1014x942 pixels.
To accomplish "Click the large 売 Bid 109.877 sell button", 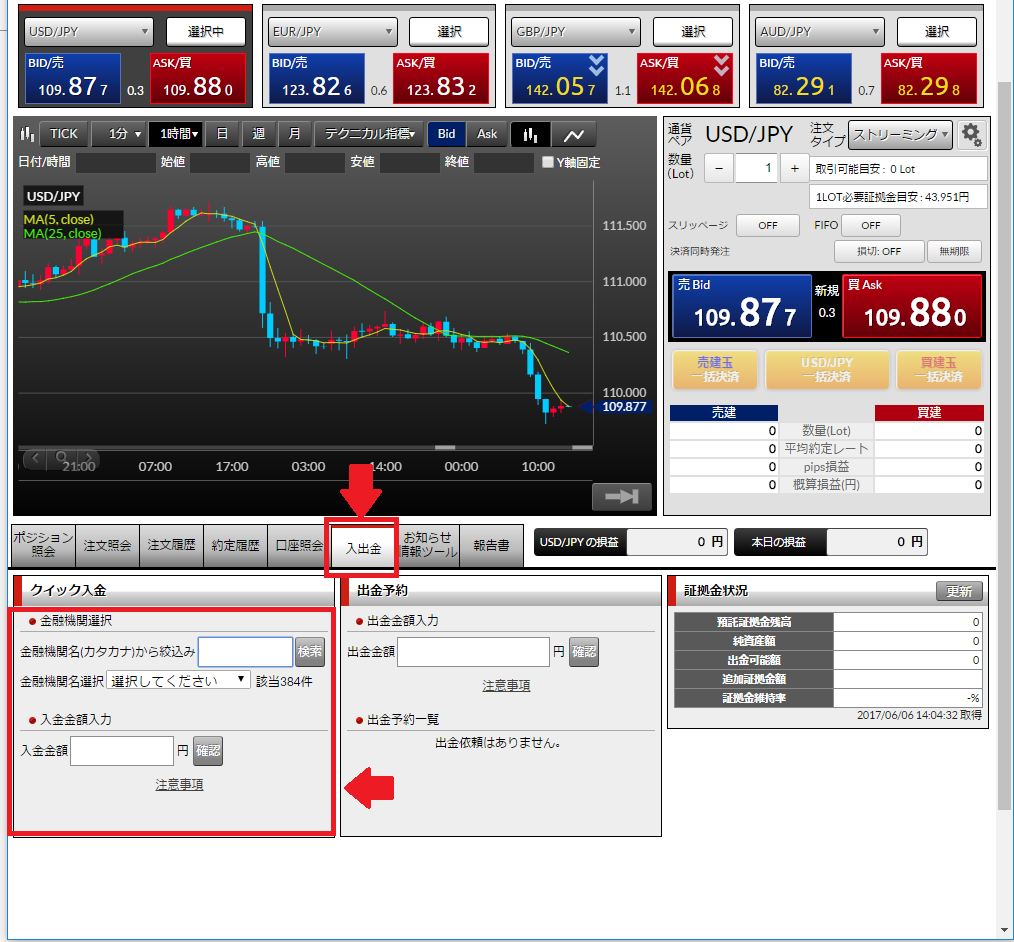I will tap(742, 306).
